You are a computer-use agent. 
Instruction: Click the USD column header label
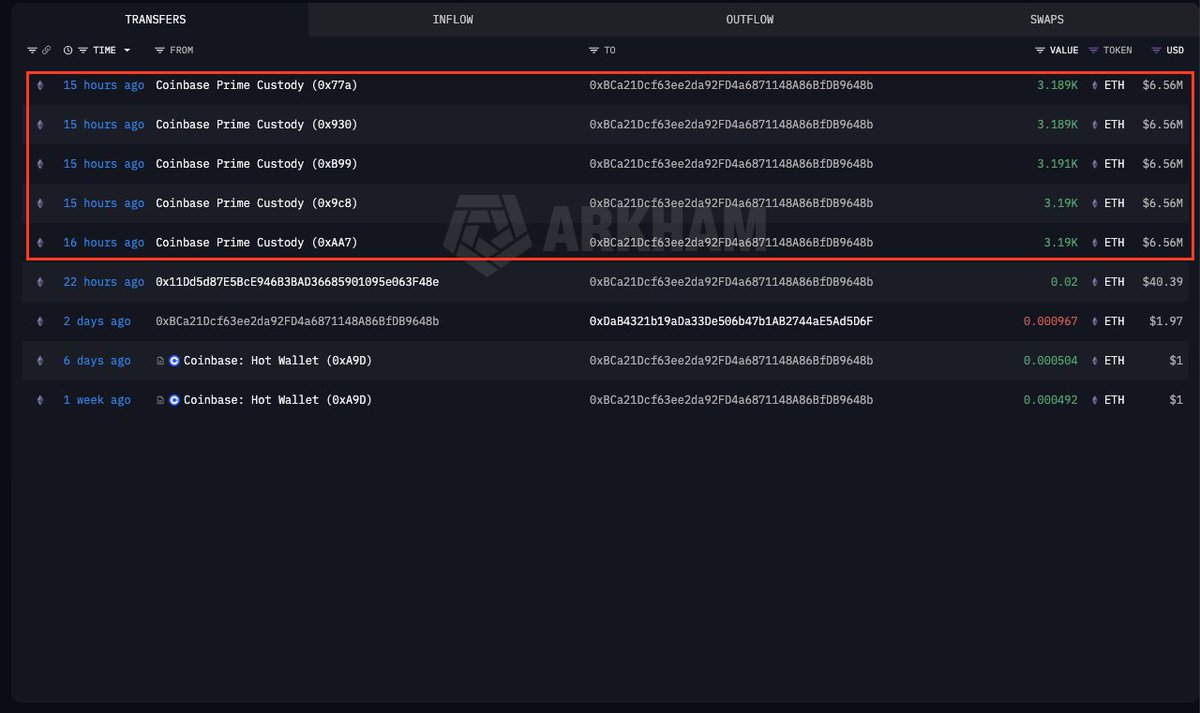point(1175,50)
